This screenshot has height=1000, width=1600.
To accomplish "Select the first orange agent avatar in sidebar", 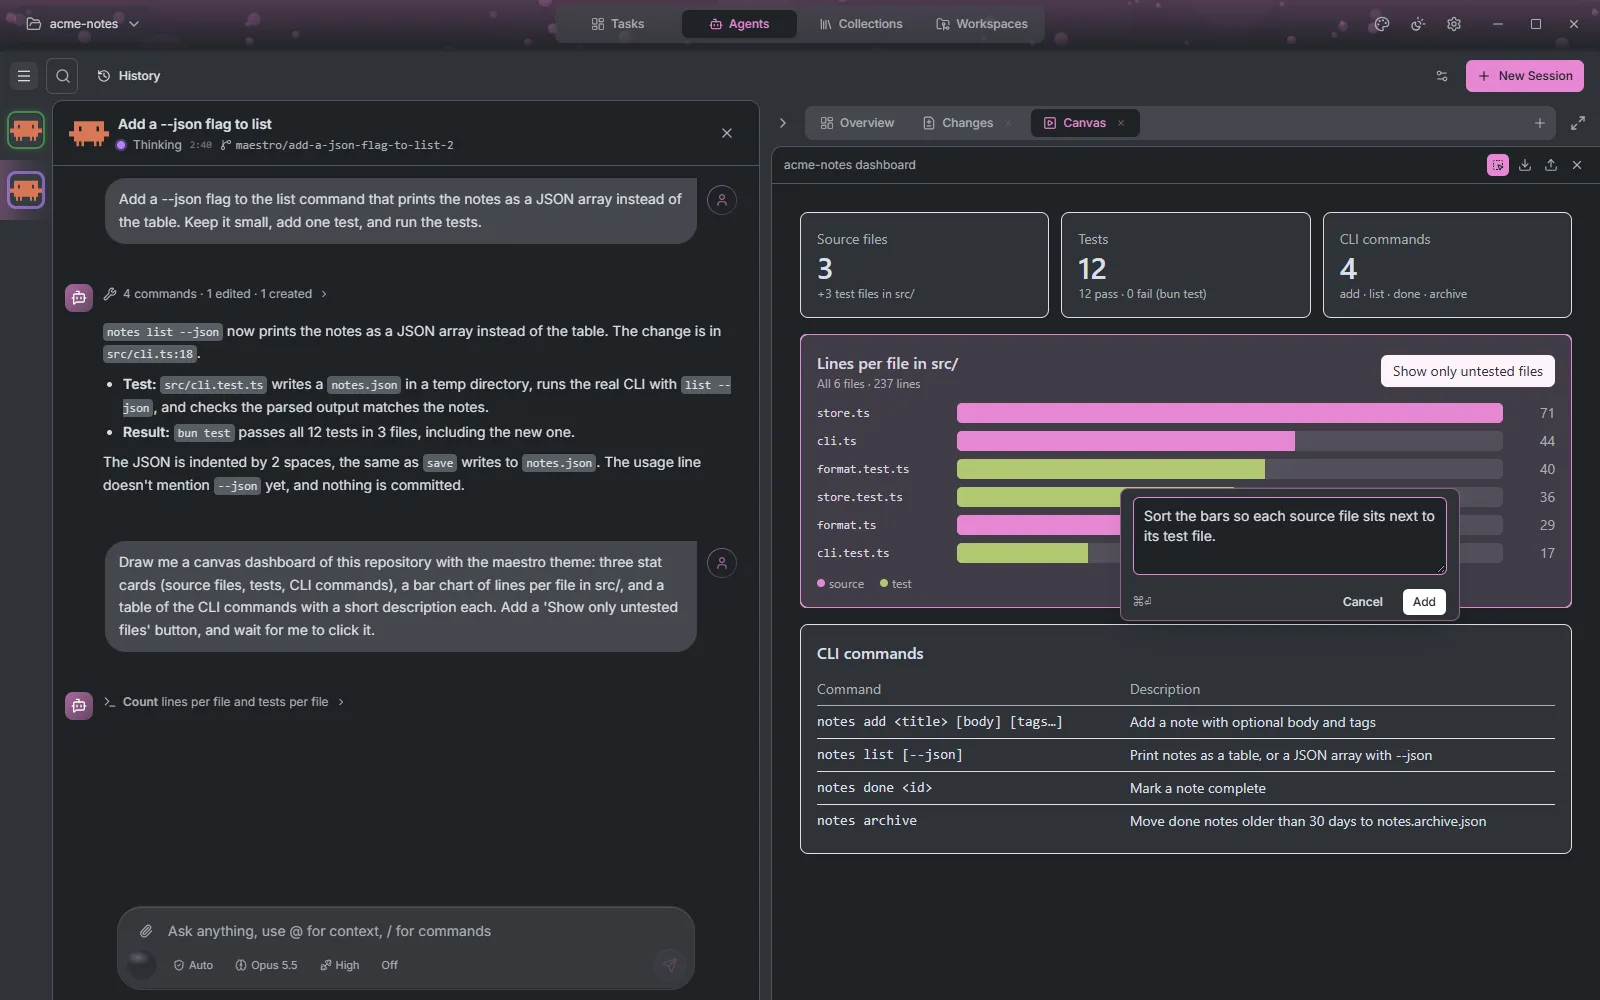I will click(26, 130).
